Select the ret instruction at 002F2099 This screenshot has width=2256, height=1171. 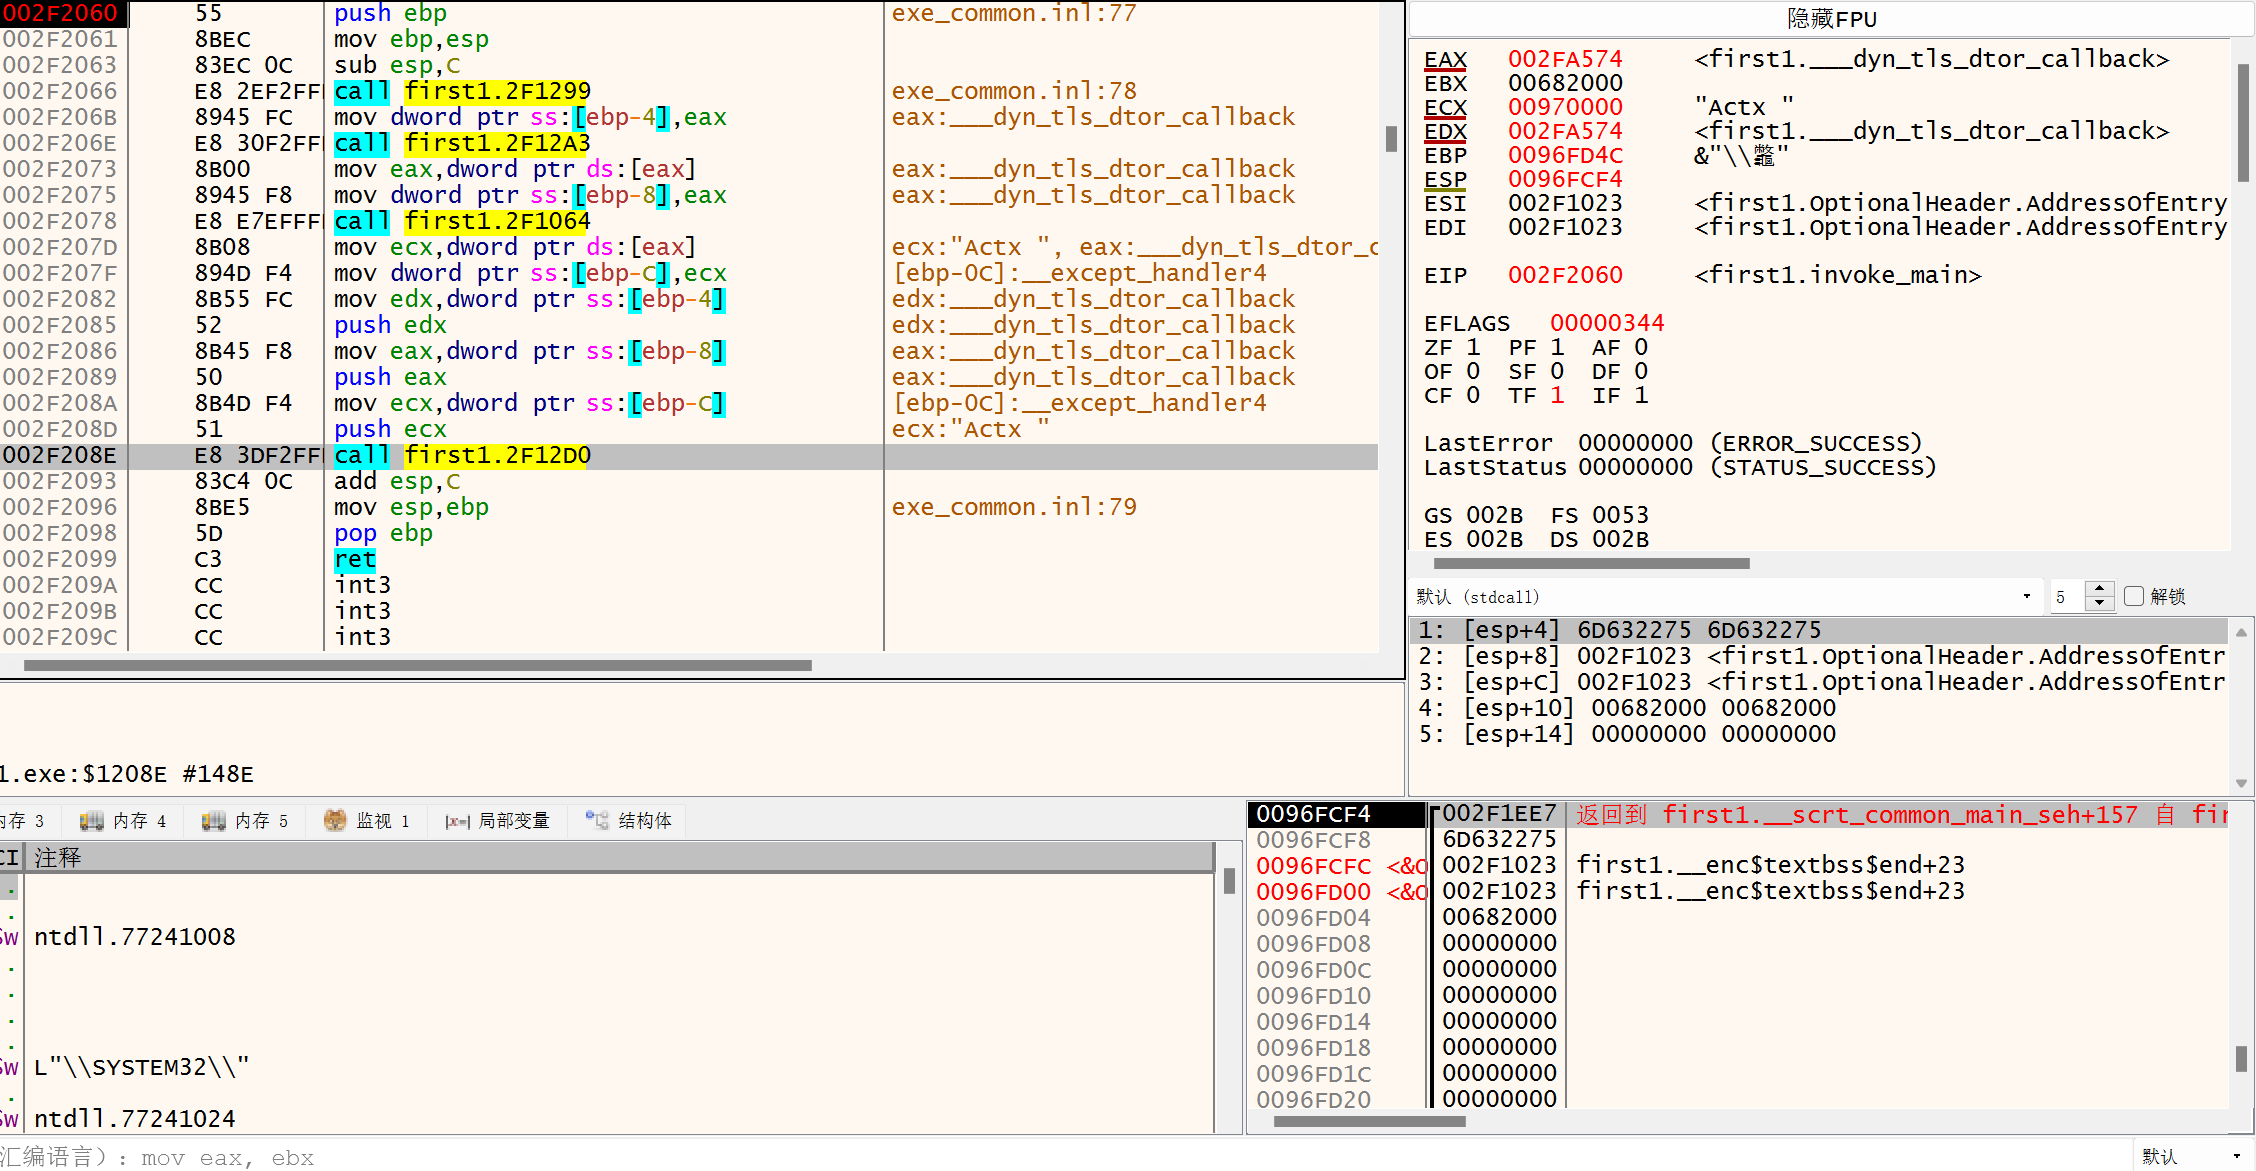click(x=356, y=560)
